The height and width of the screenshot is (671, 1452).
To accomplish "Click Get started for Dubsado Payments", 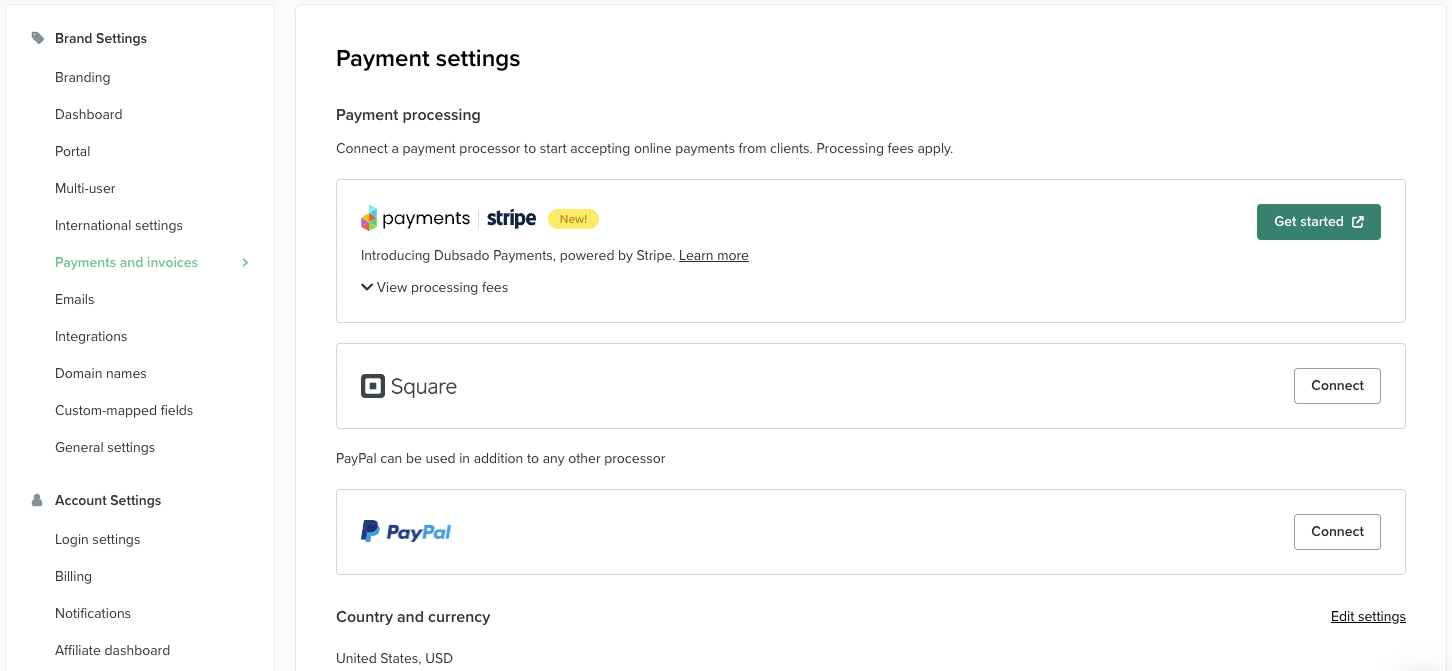I will pyautogui.click(x=1318, y=221).
